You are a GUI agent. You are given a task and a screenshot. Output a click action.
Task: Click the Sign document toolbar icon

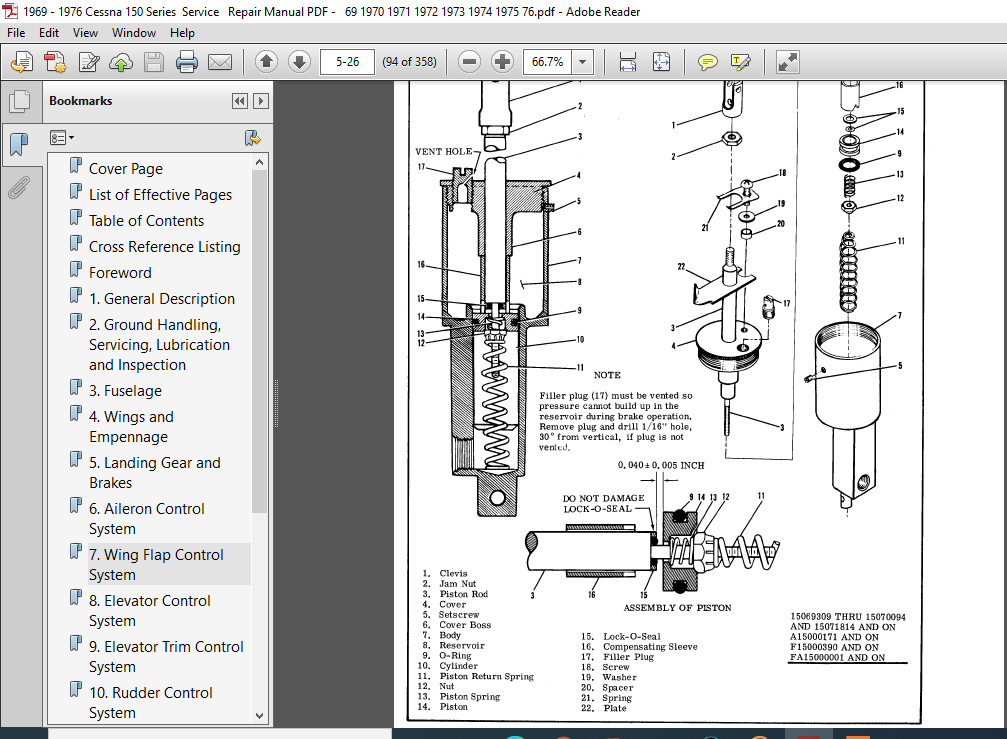pos(89,62)
